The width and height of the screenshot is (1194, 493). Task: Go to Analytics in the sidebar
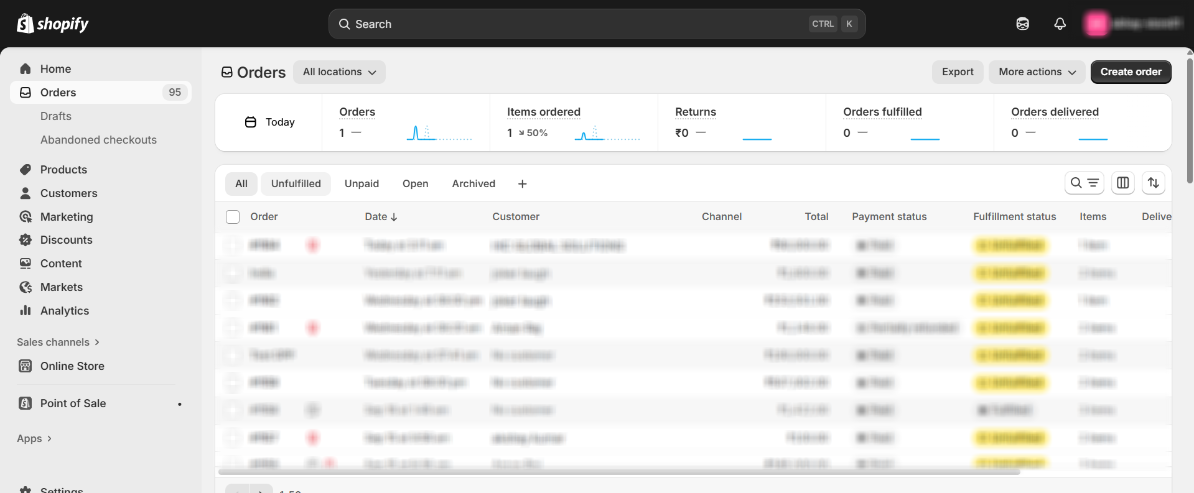click(x=64, y=311)
